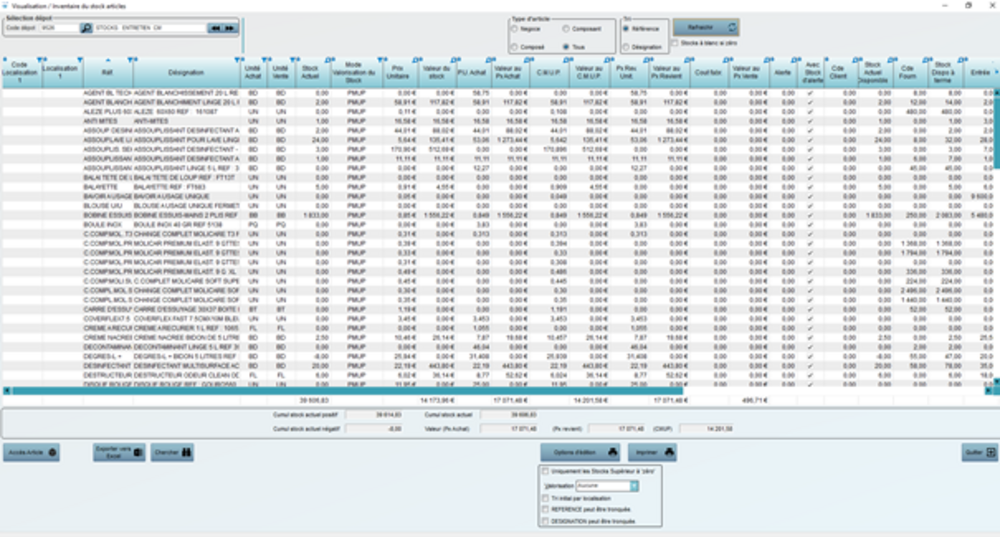Image resolution: width=1000 pixels, height=537 pixels.
Task: Click the Rafraîchir refresh button
Action: tap(705, 28)
